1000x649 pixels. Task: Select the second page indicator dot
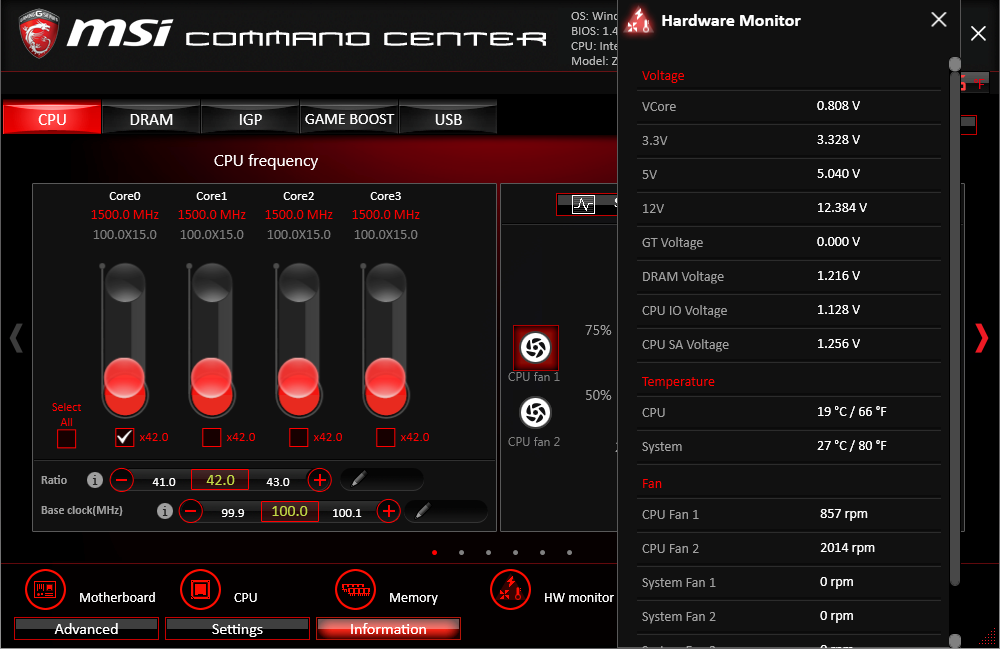461,552
